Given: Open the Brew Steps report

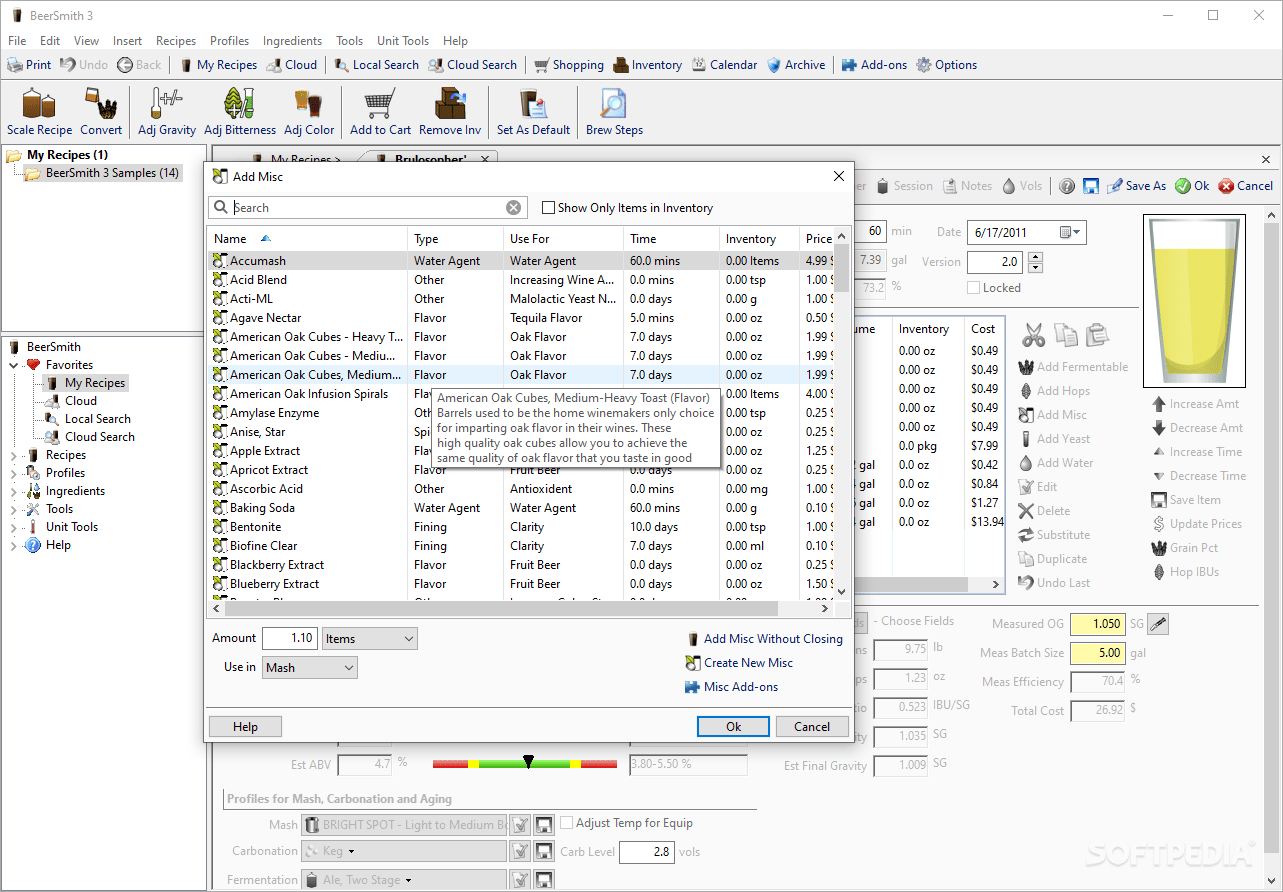Looking at the screenshot, I should click(614, 112).
